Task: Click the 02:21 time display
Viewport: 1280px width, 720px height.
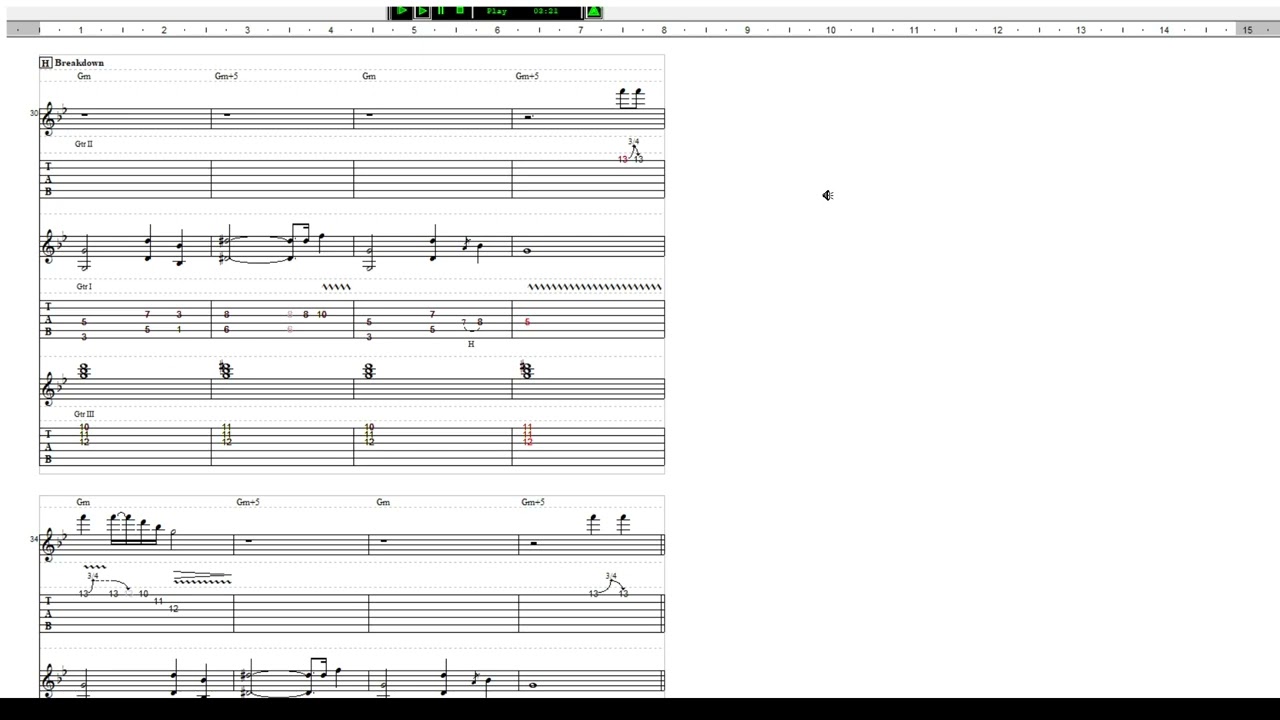Action: [546, 12]
